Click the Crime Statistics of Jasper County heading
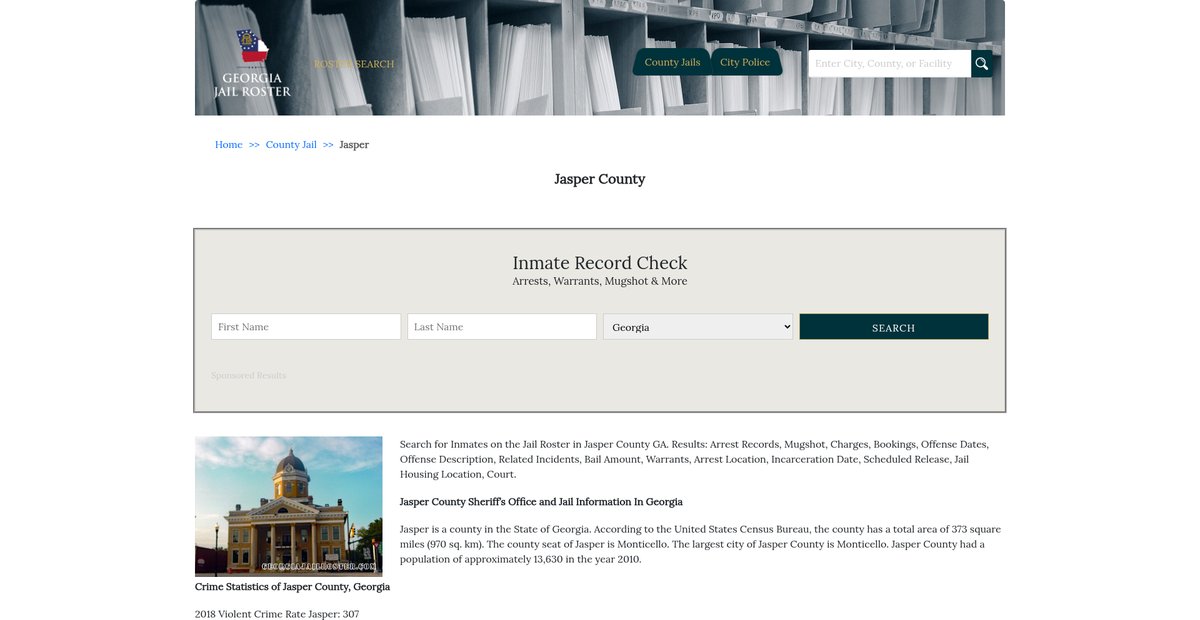This screenshot has height=620, width=1200. pos(292,587)
